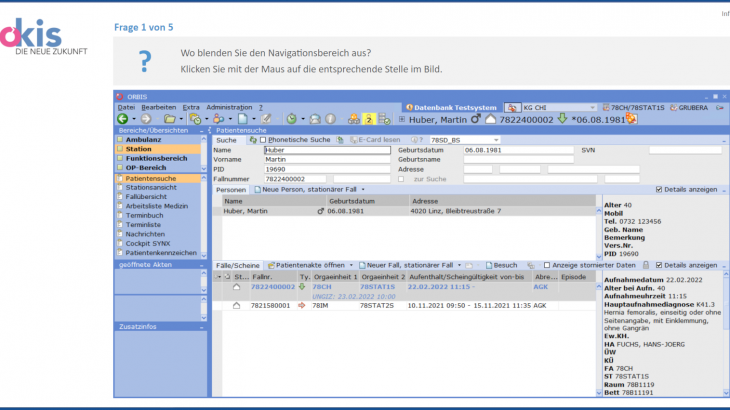Uncheck Details anzeigen in the Personen bar
The height and width of the screenshot is (410, 730).
[657, 189]
